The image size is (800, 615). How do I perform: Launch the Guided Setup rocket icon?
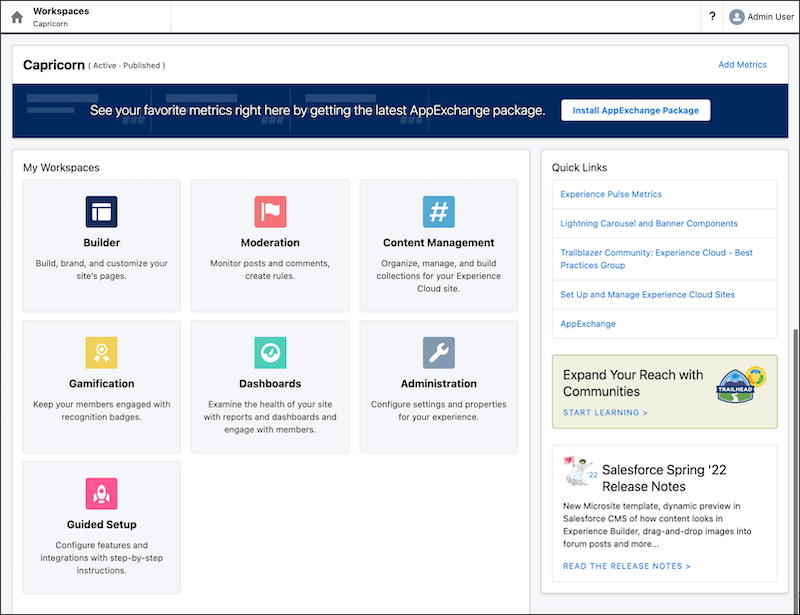pyautogui.click(x=101, y=493)
